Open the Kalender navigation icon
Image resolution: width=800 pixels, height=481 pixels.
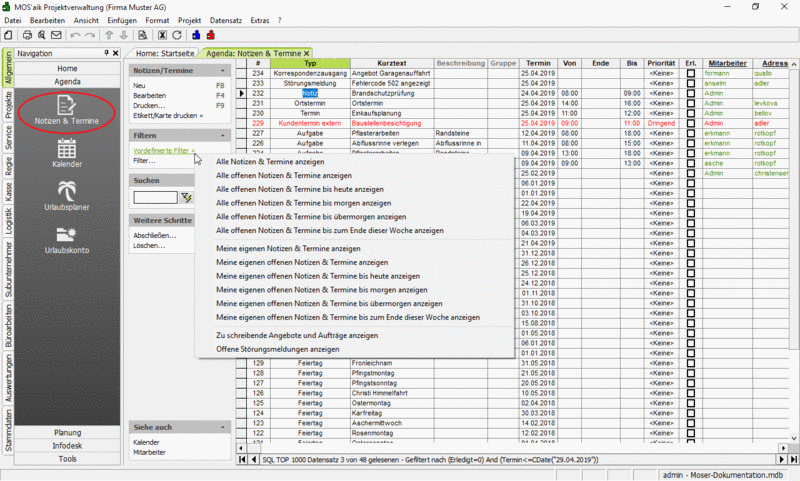tap(66, 153)
